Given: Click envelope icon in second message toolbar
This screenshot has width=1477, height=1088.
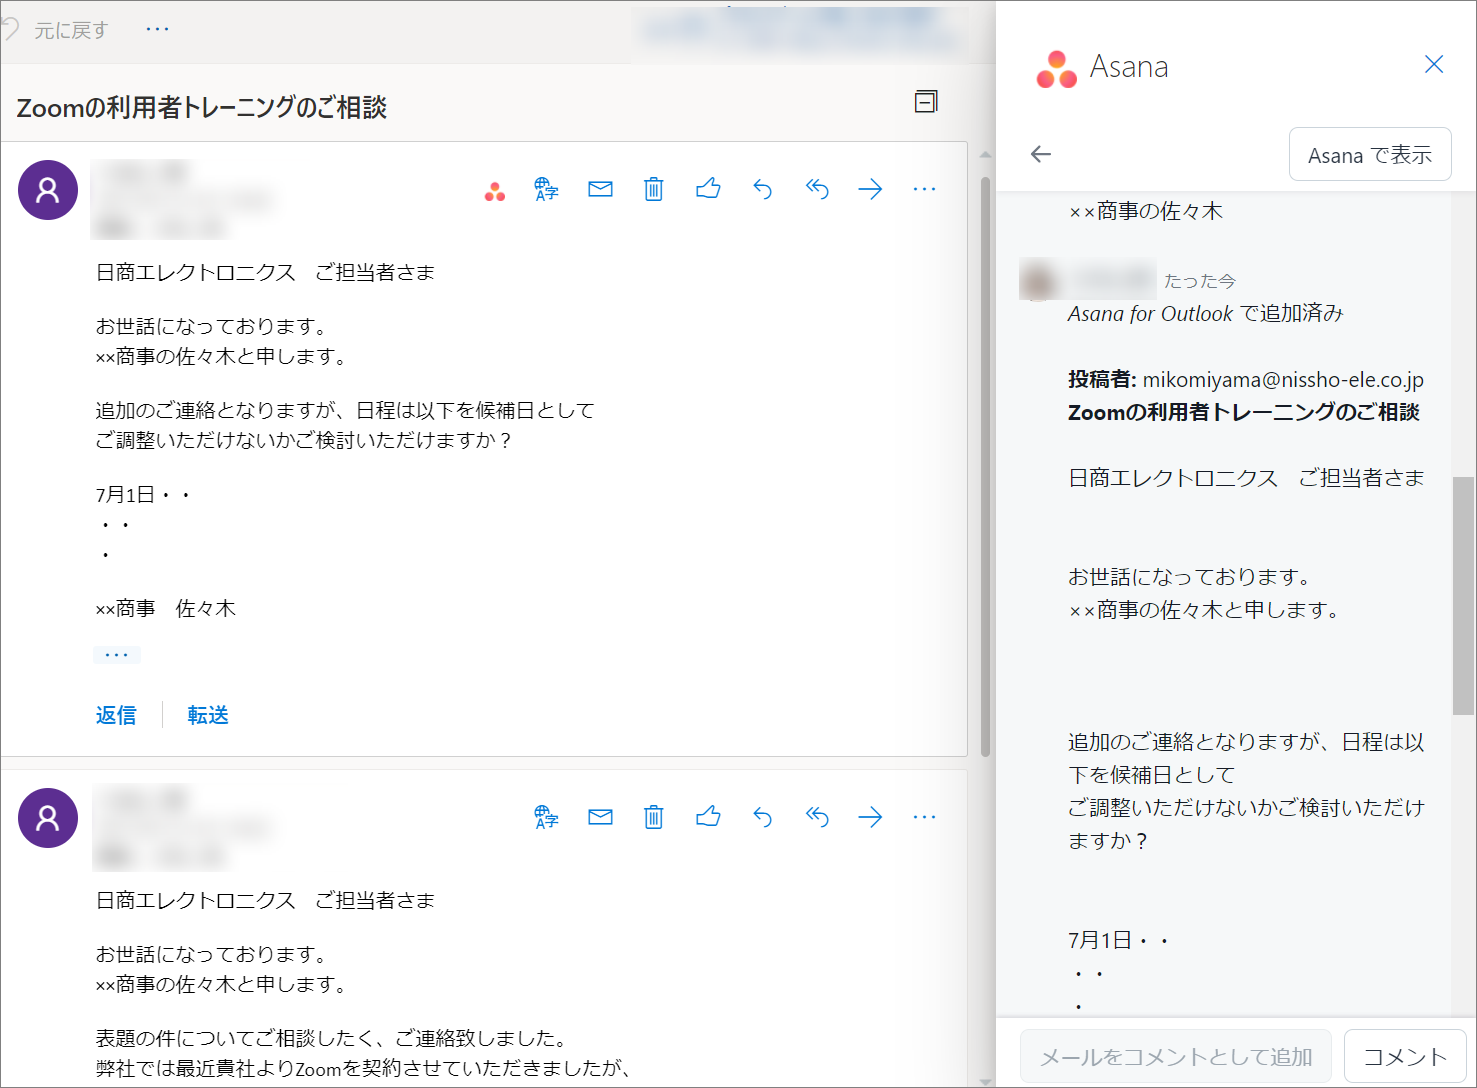Looking at the screenshot, I should [x=600, y=817].
